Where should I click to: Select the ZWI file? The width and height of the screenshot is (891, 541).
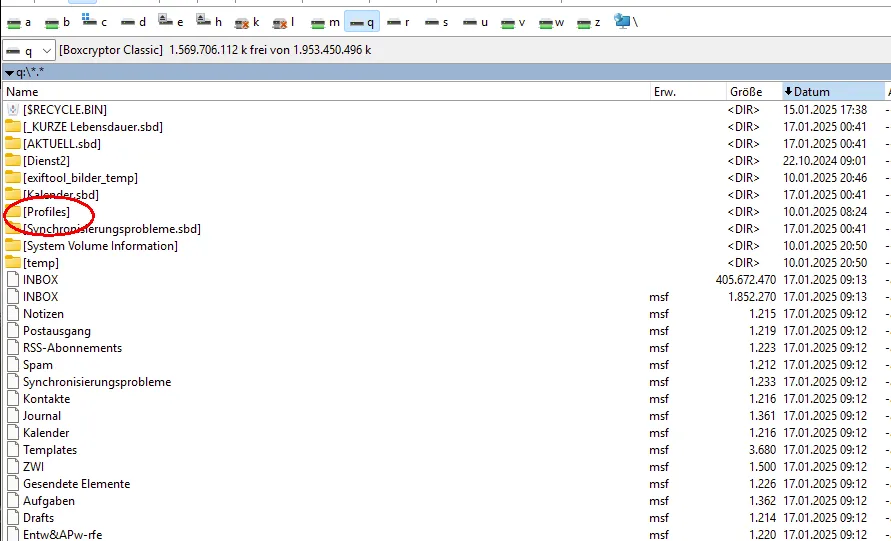point(34,467)
